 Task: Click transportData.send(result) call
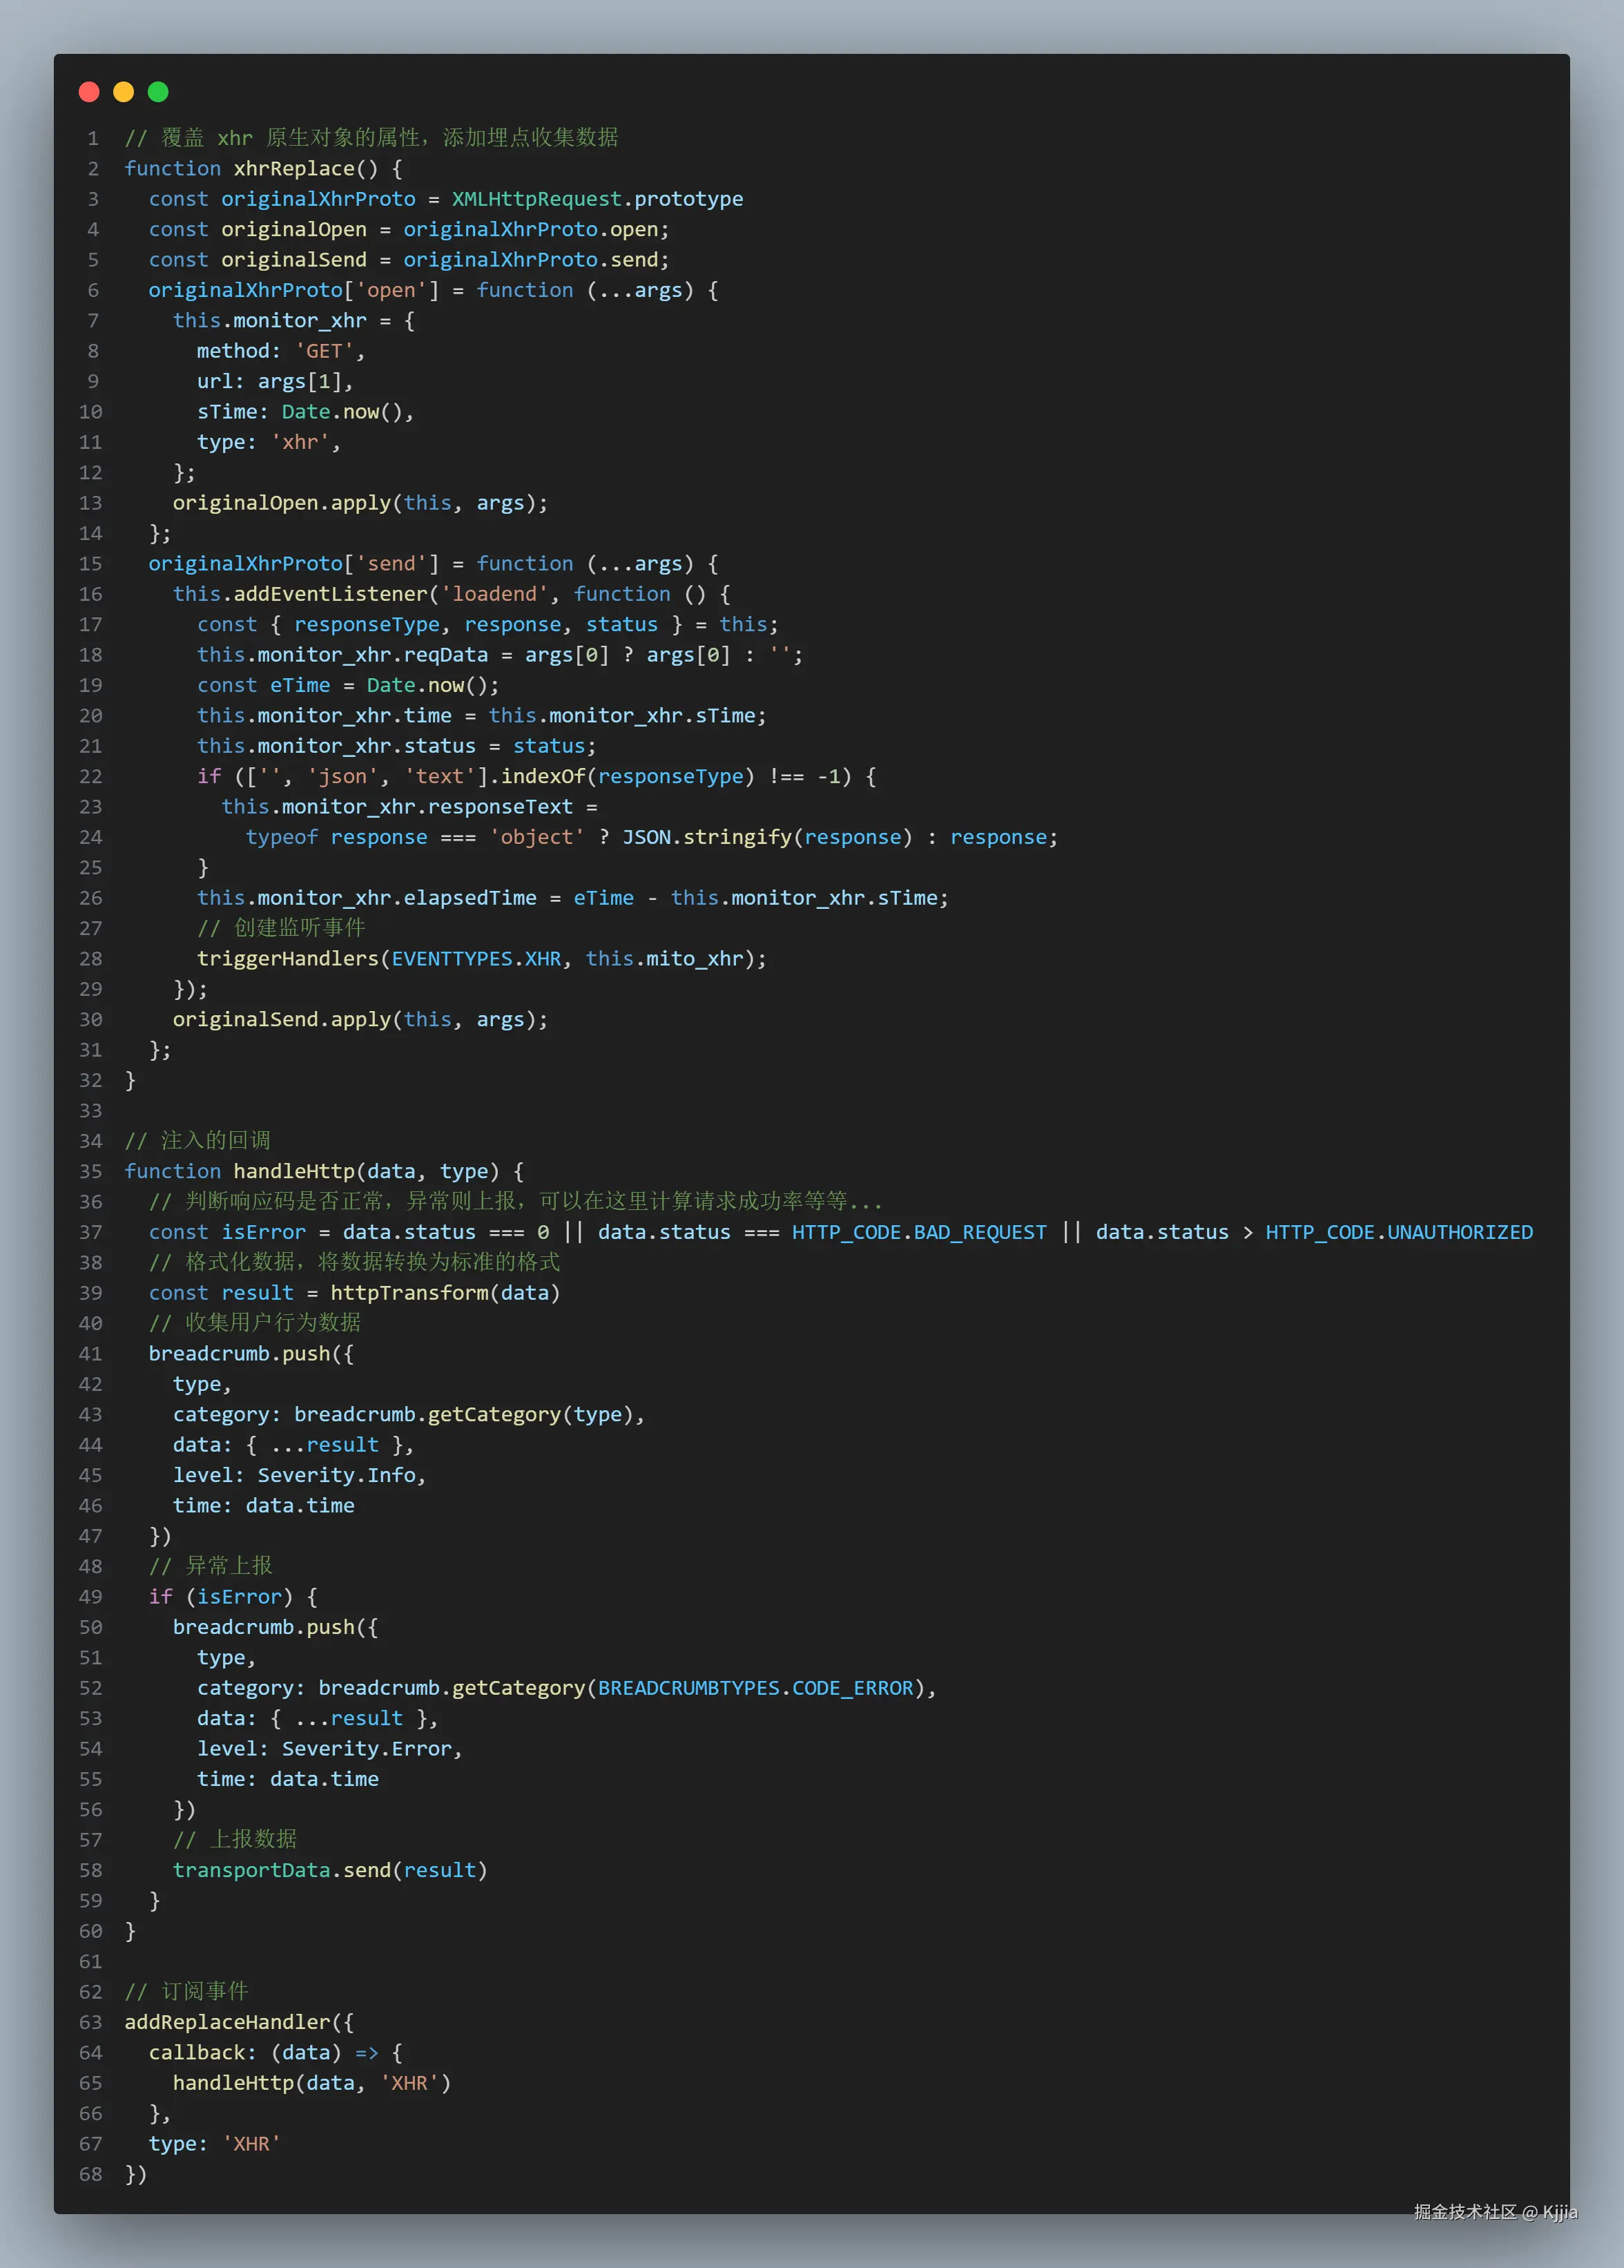330,1870
